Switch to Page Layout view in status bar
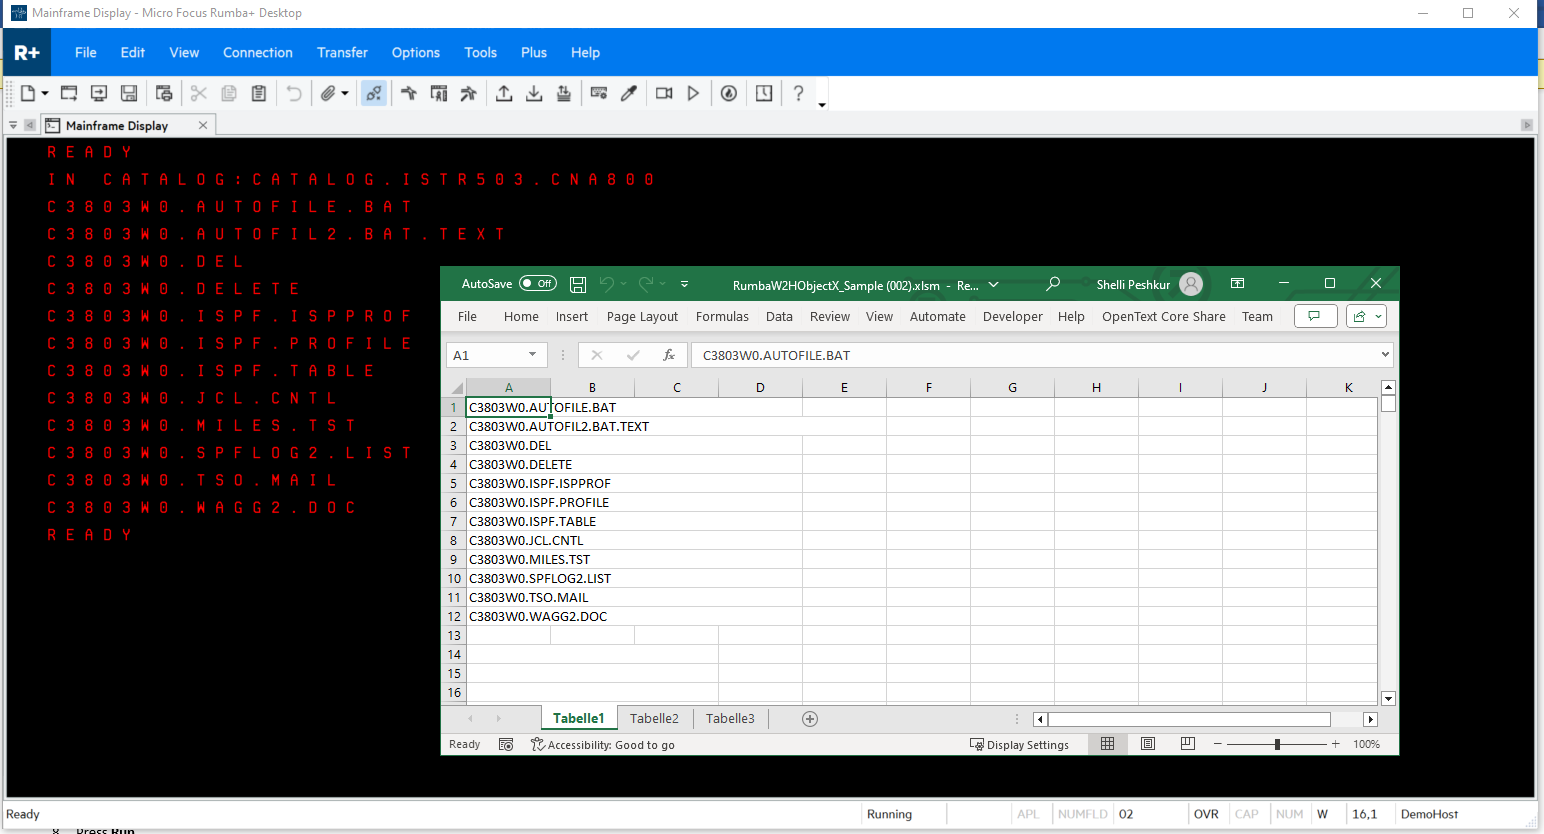 [x=1148, y=744]
